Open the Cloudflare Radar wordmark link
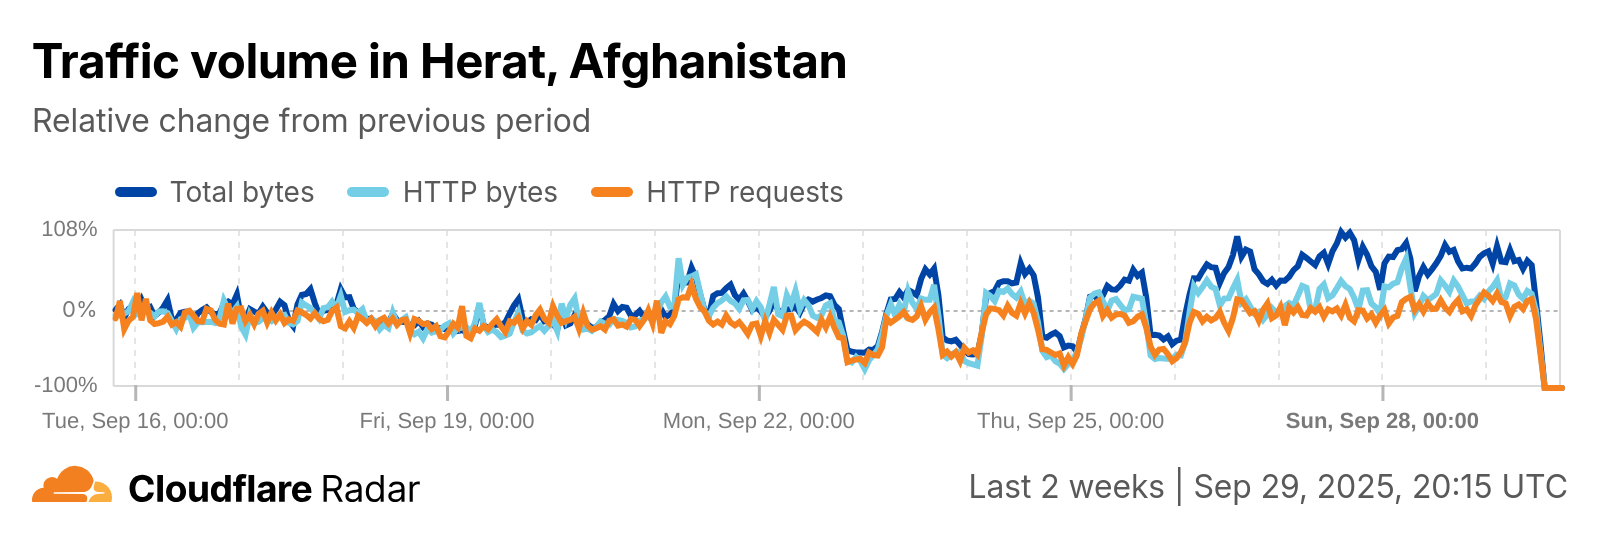Image resolution: width=1600 pixels, height=536 pixels. tap(274, 489)
